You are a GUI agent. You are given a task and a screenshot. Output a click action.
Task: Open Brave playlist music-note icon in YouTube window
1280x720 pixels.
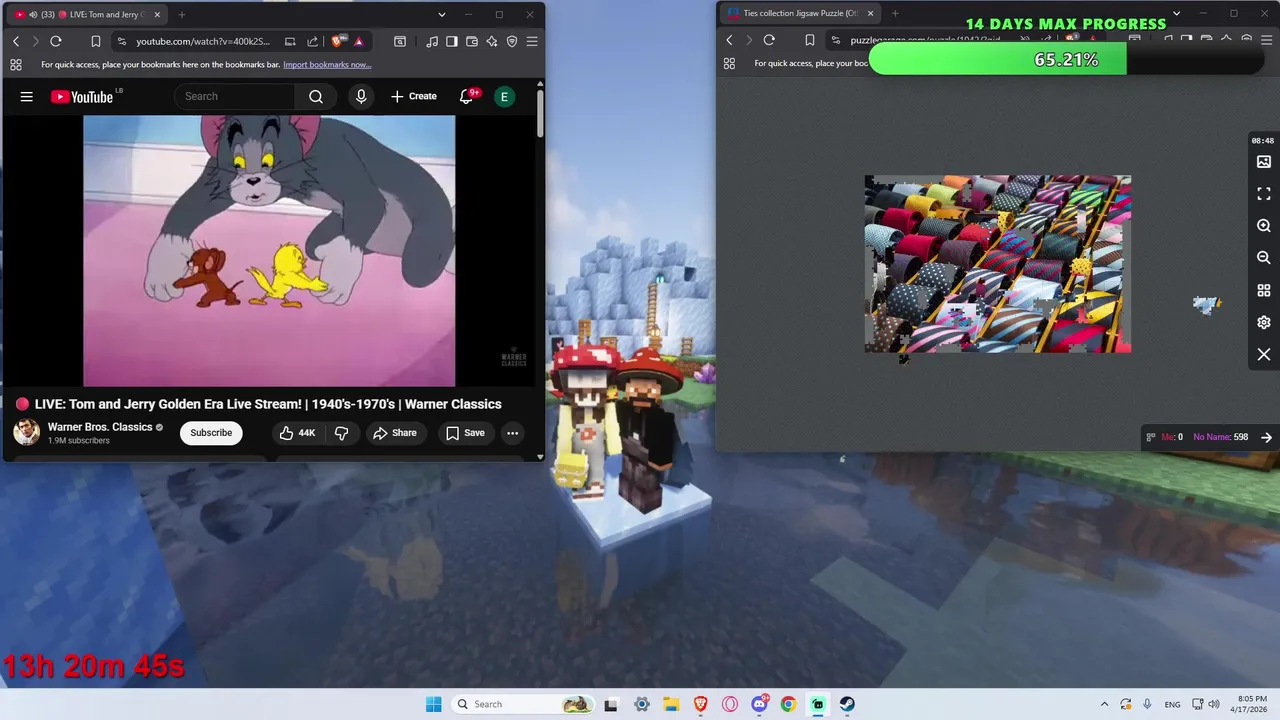click(432, 41)
